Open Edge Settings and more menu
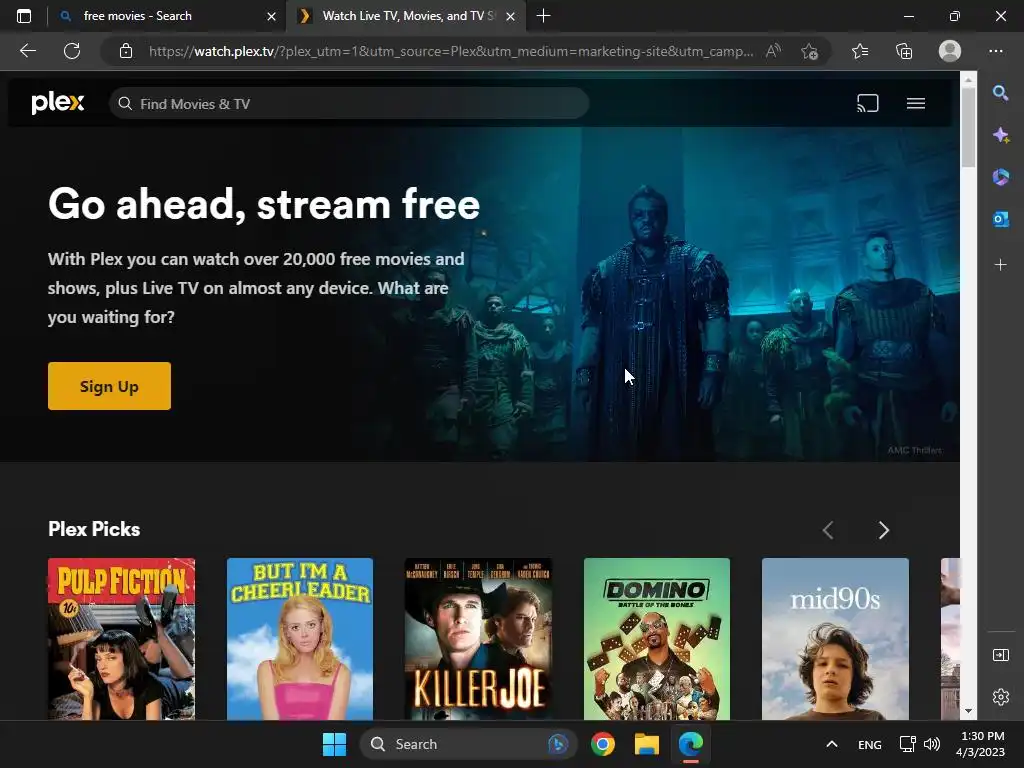Viewport: 1024px width, 768px height. click(x=995, y=51)
